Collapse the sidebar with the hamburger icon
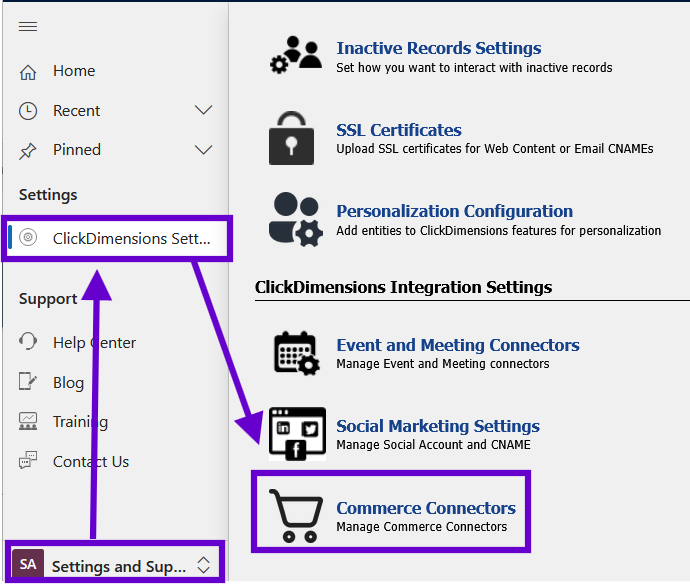 [28, 26]
